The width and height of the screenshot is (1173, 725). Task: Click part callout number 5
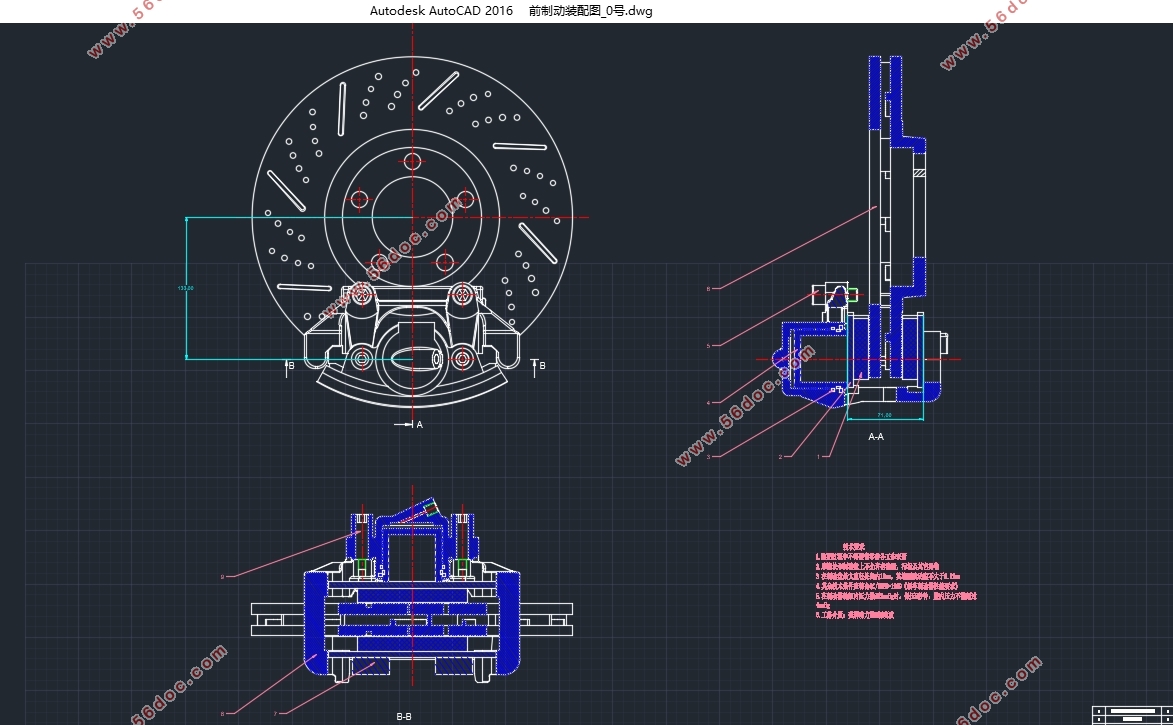[708, 346]
